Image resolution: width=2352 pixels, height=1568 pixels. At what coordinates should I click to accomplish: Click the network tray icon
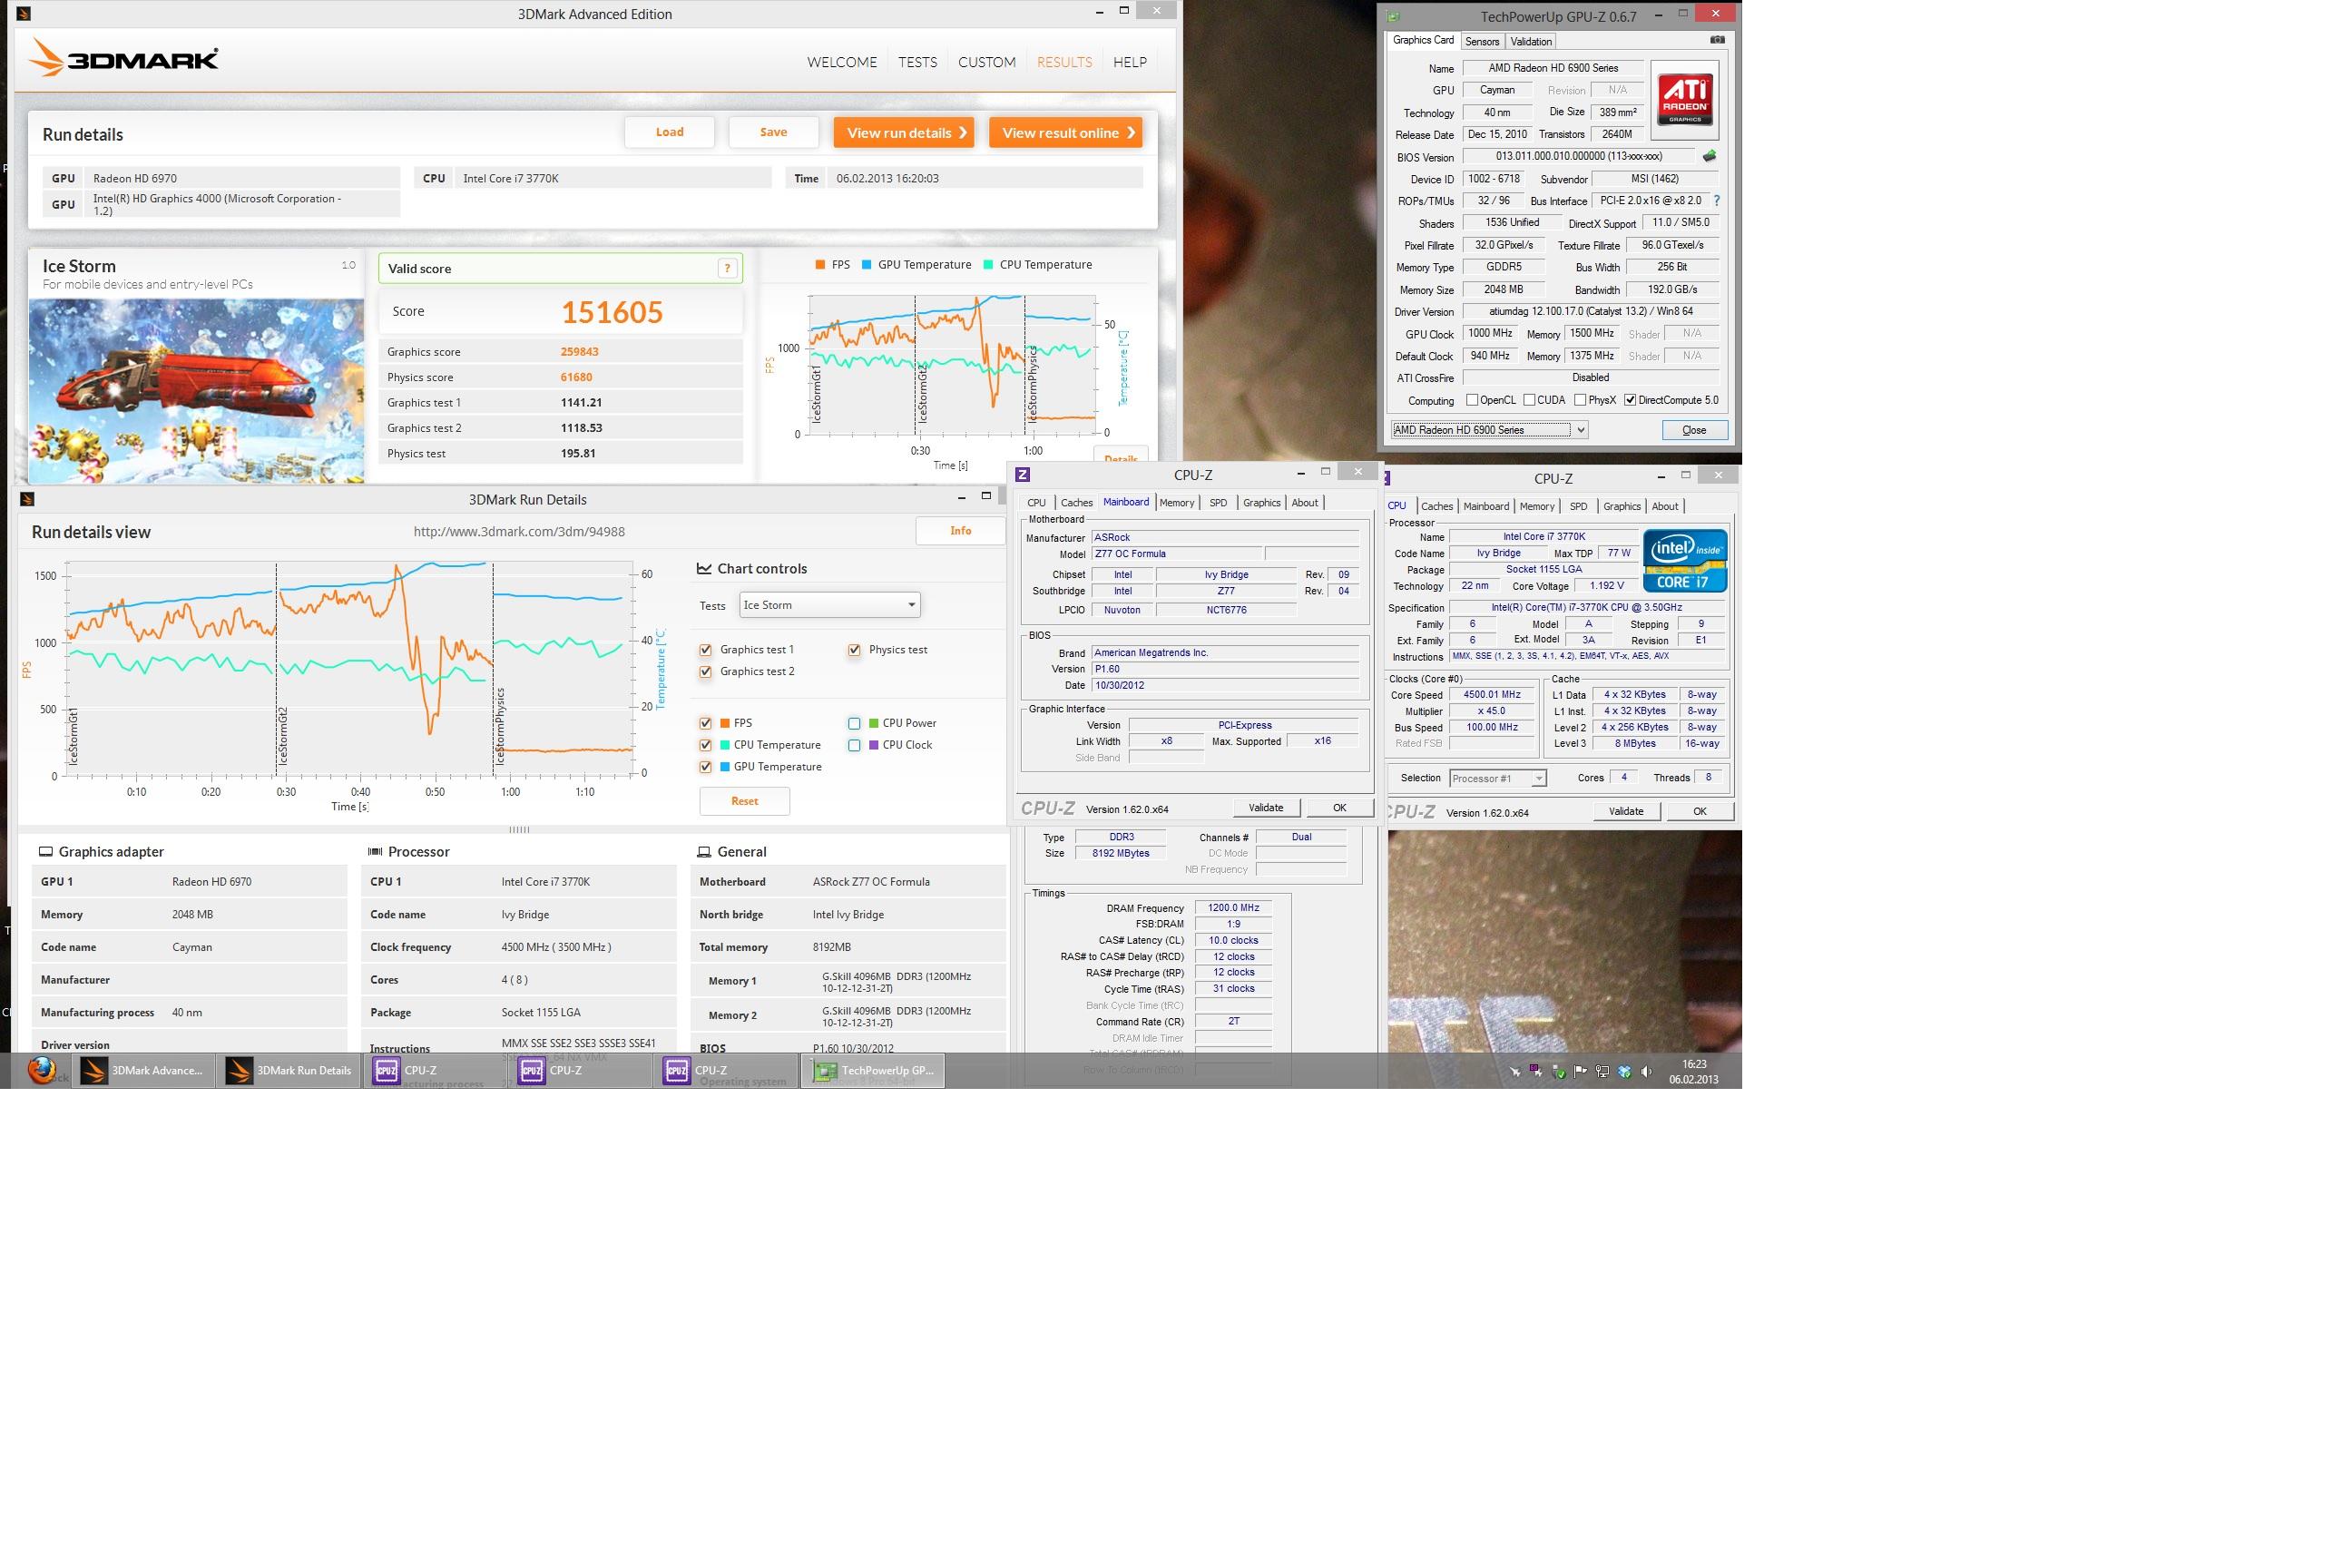coord(1602,1072)
